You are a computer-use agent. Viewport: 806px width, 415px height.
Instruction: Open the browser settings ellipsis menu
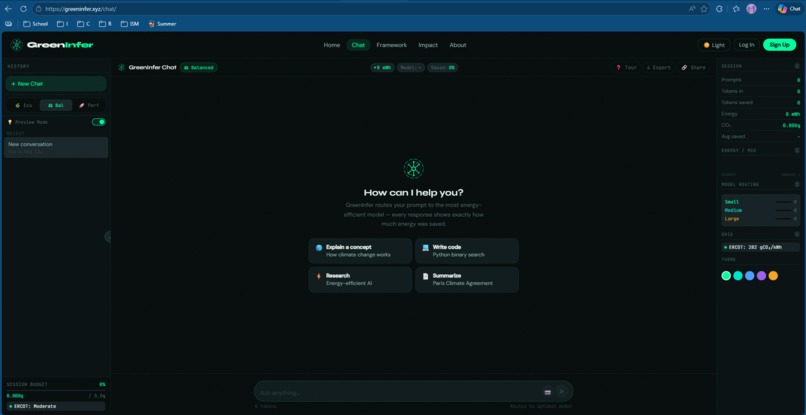pyautogui.click(x=766, y=9)
